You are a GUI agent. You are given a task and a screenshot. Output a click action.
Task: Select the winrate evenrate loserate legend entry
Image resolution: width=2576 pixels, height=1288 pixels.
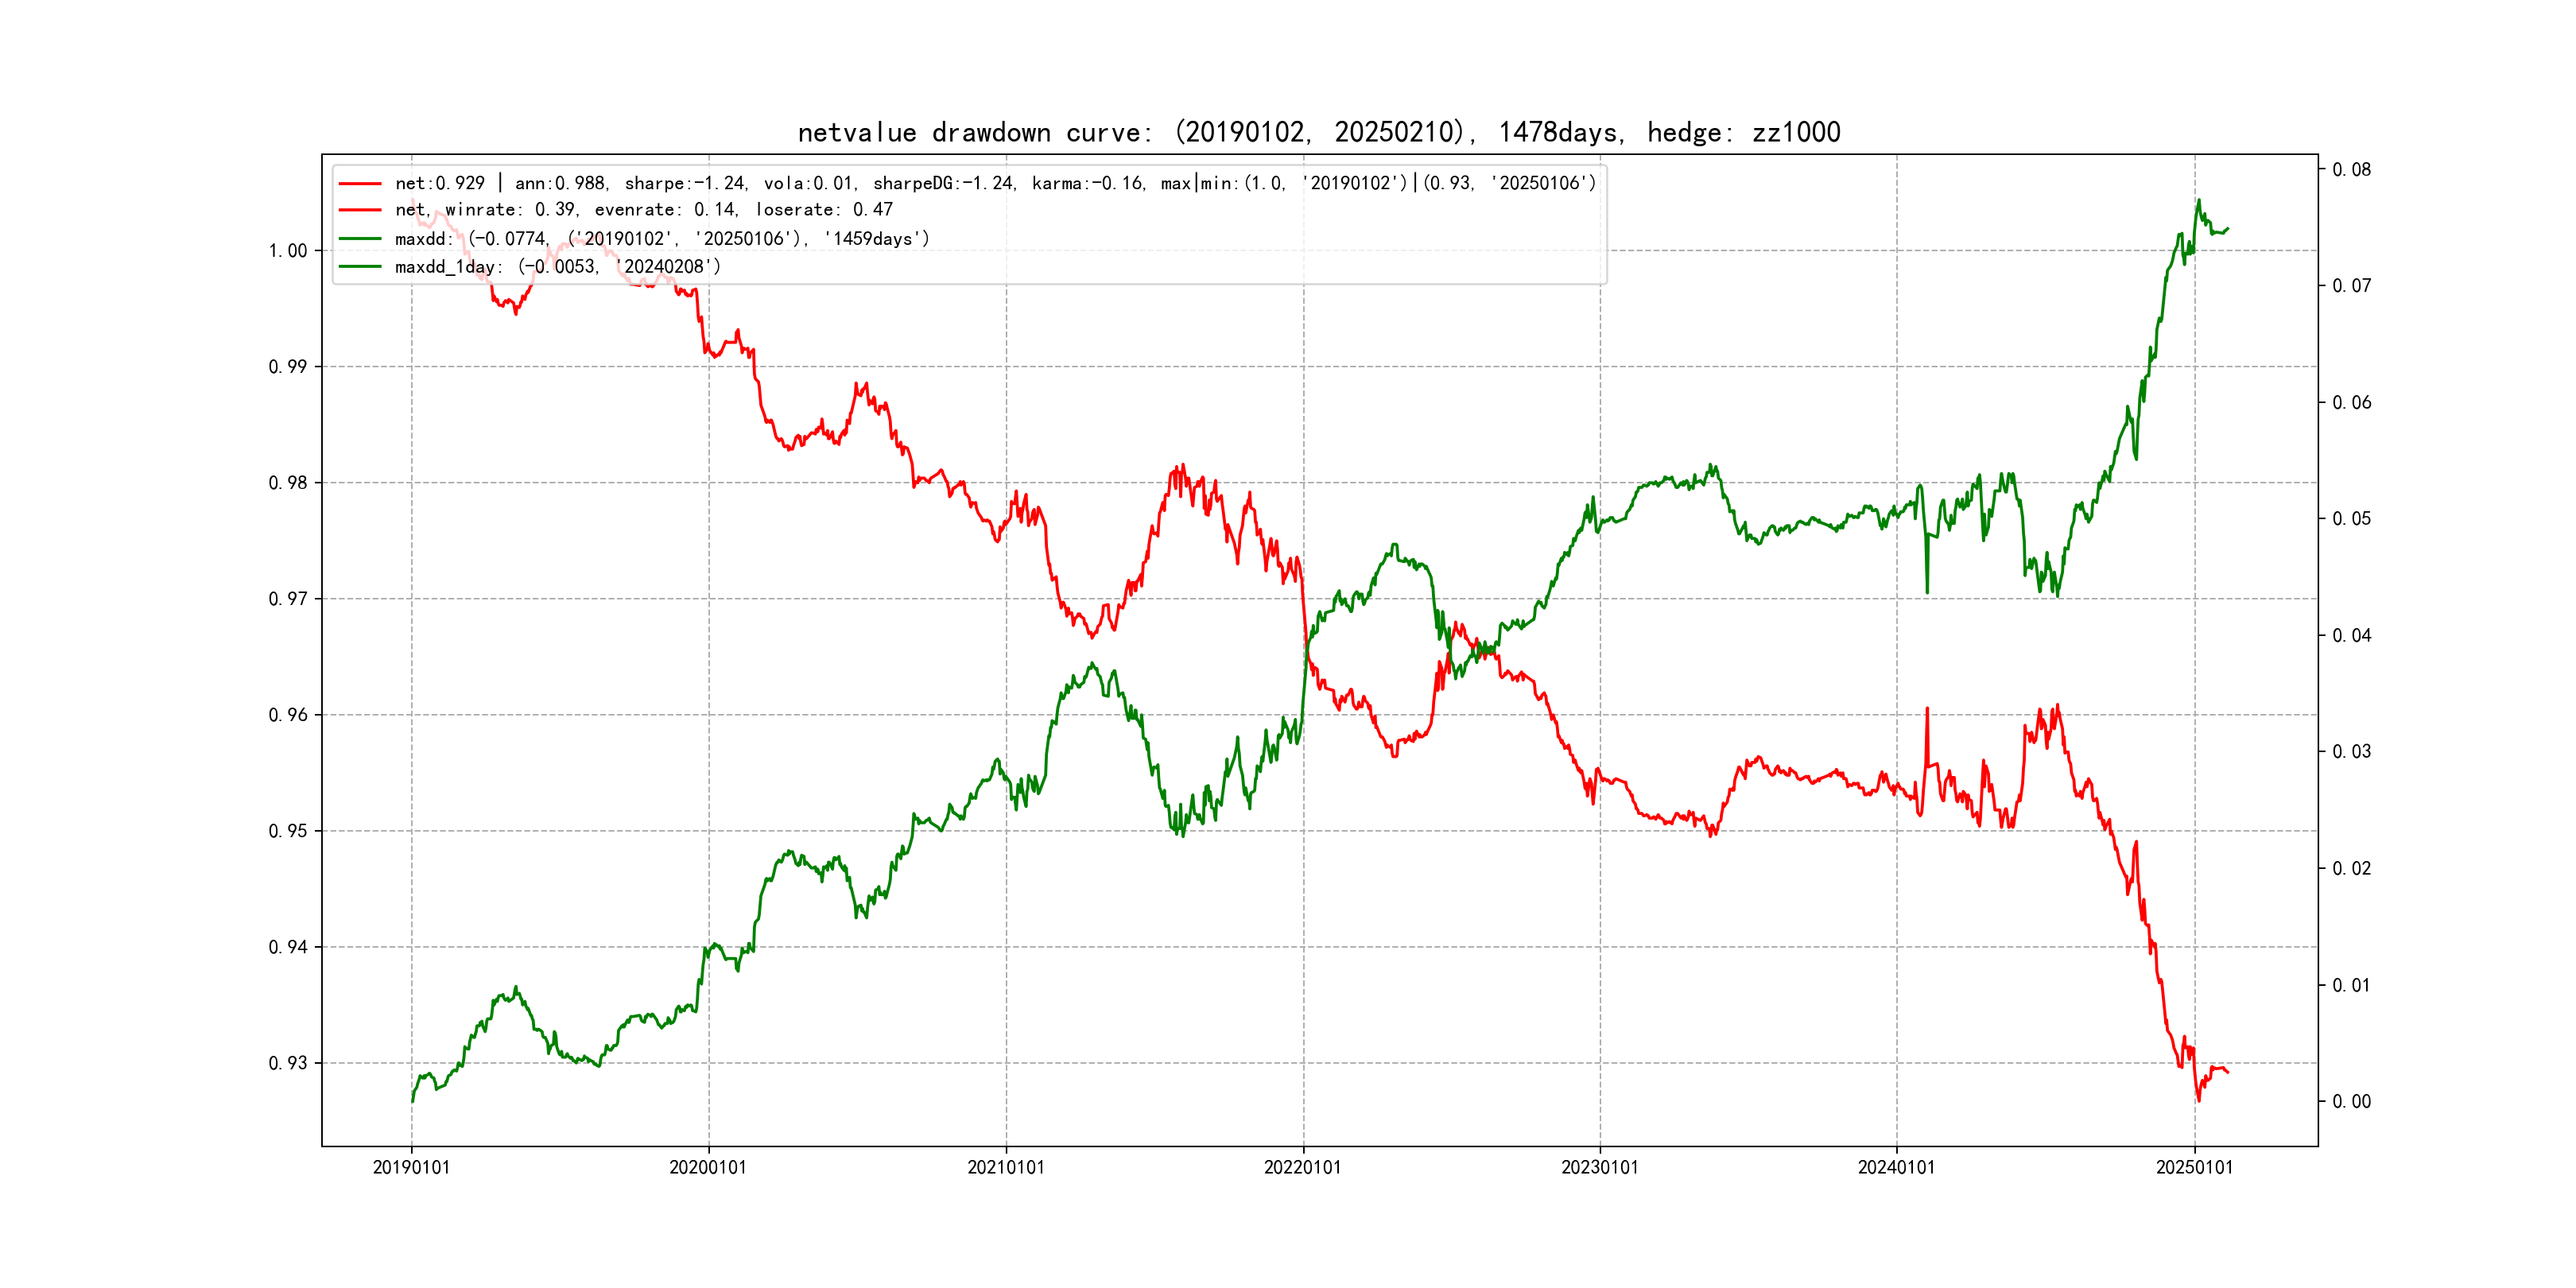643,210
